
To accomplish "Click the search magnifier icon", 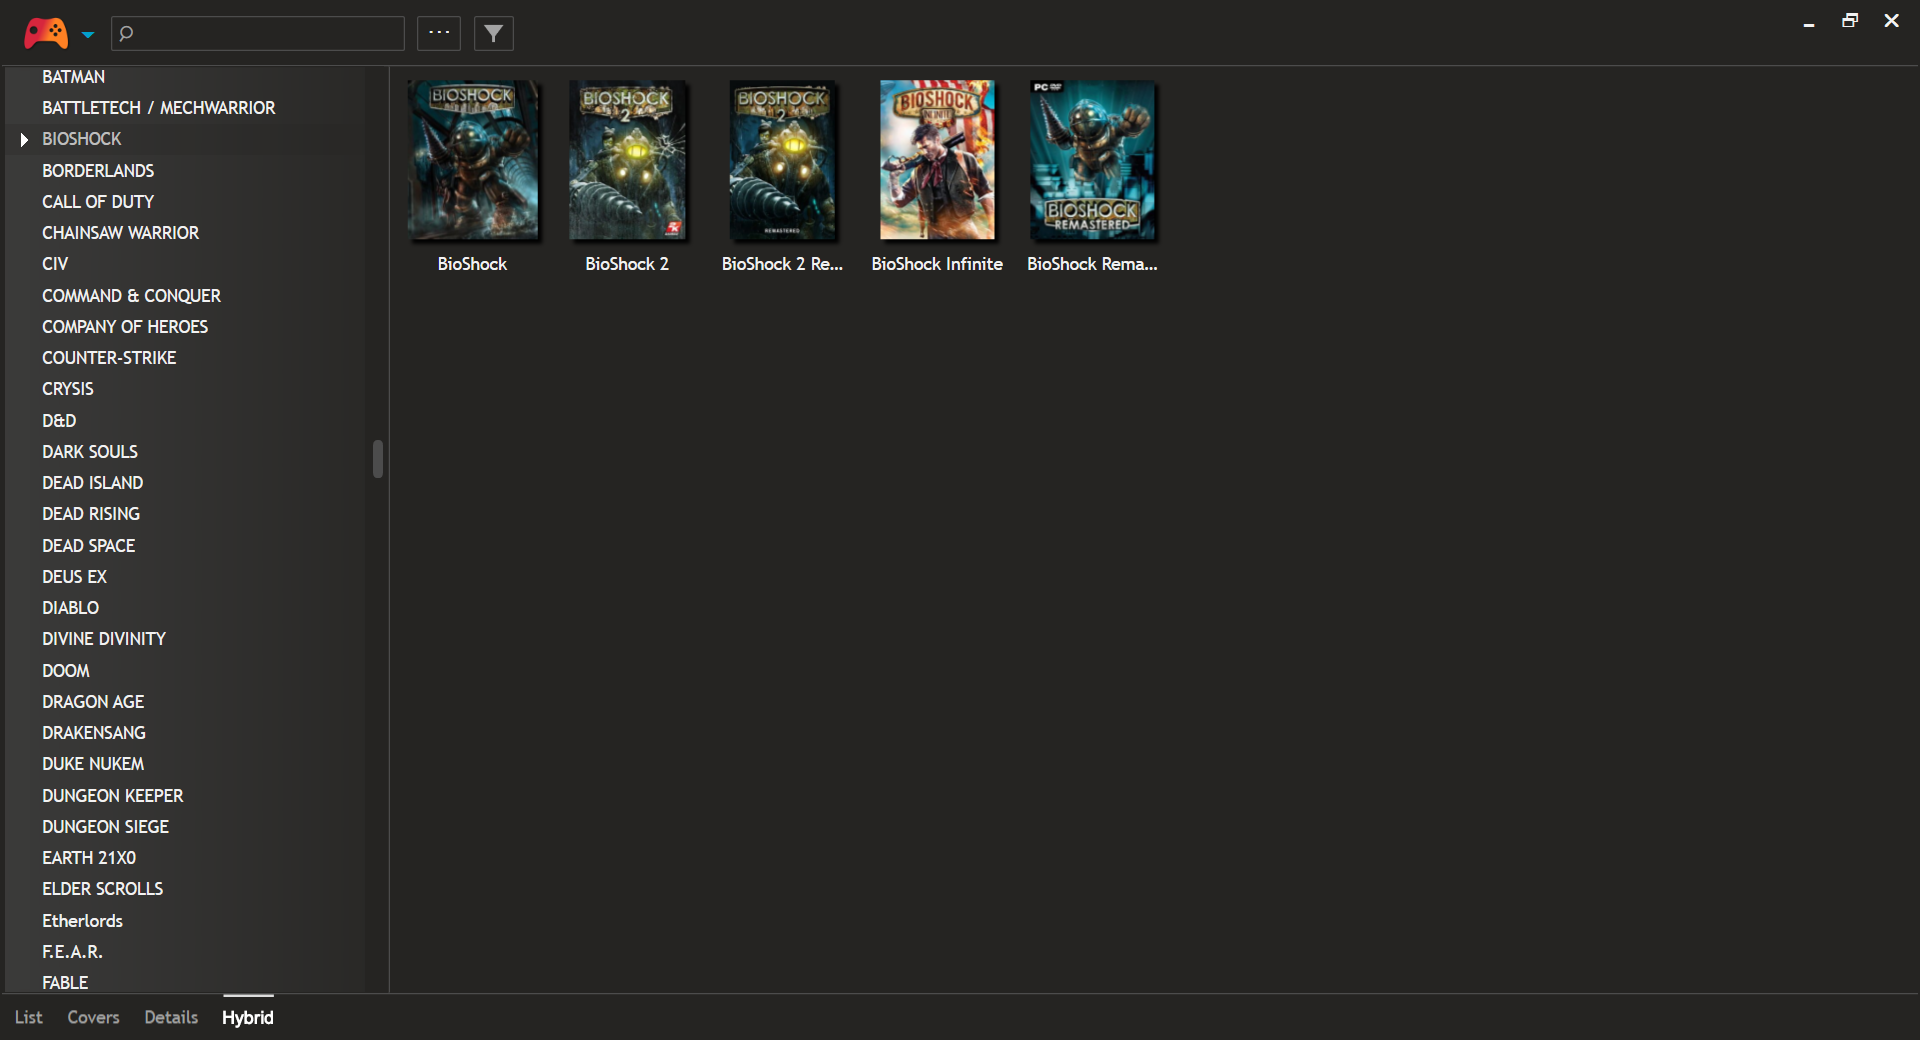I will click(x=126, y=33).
